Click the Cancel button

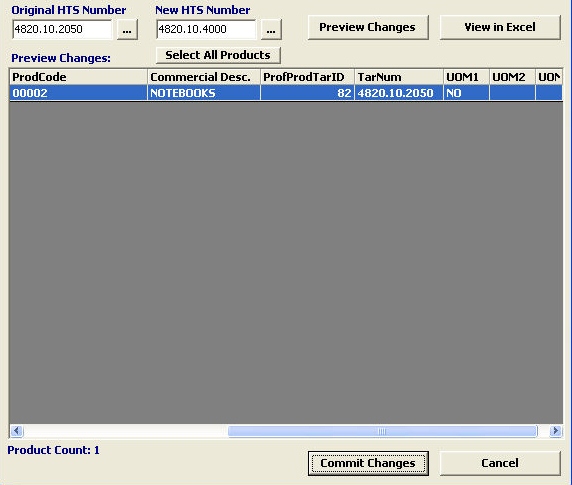(x=500, y=463)
